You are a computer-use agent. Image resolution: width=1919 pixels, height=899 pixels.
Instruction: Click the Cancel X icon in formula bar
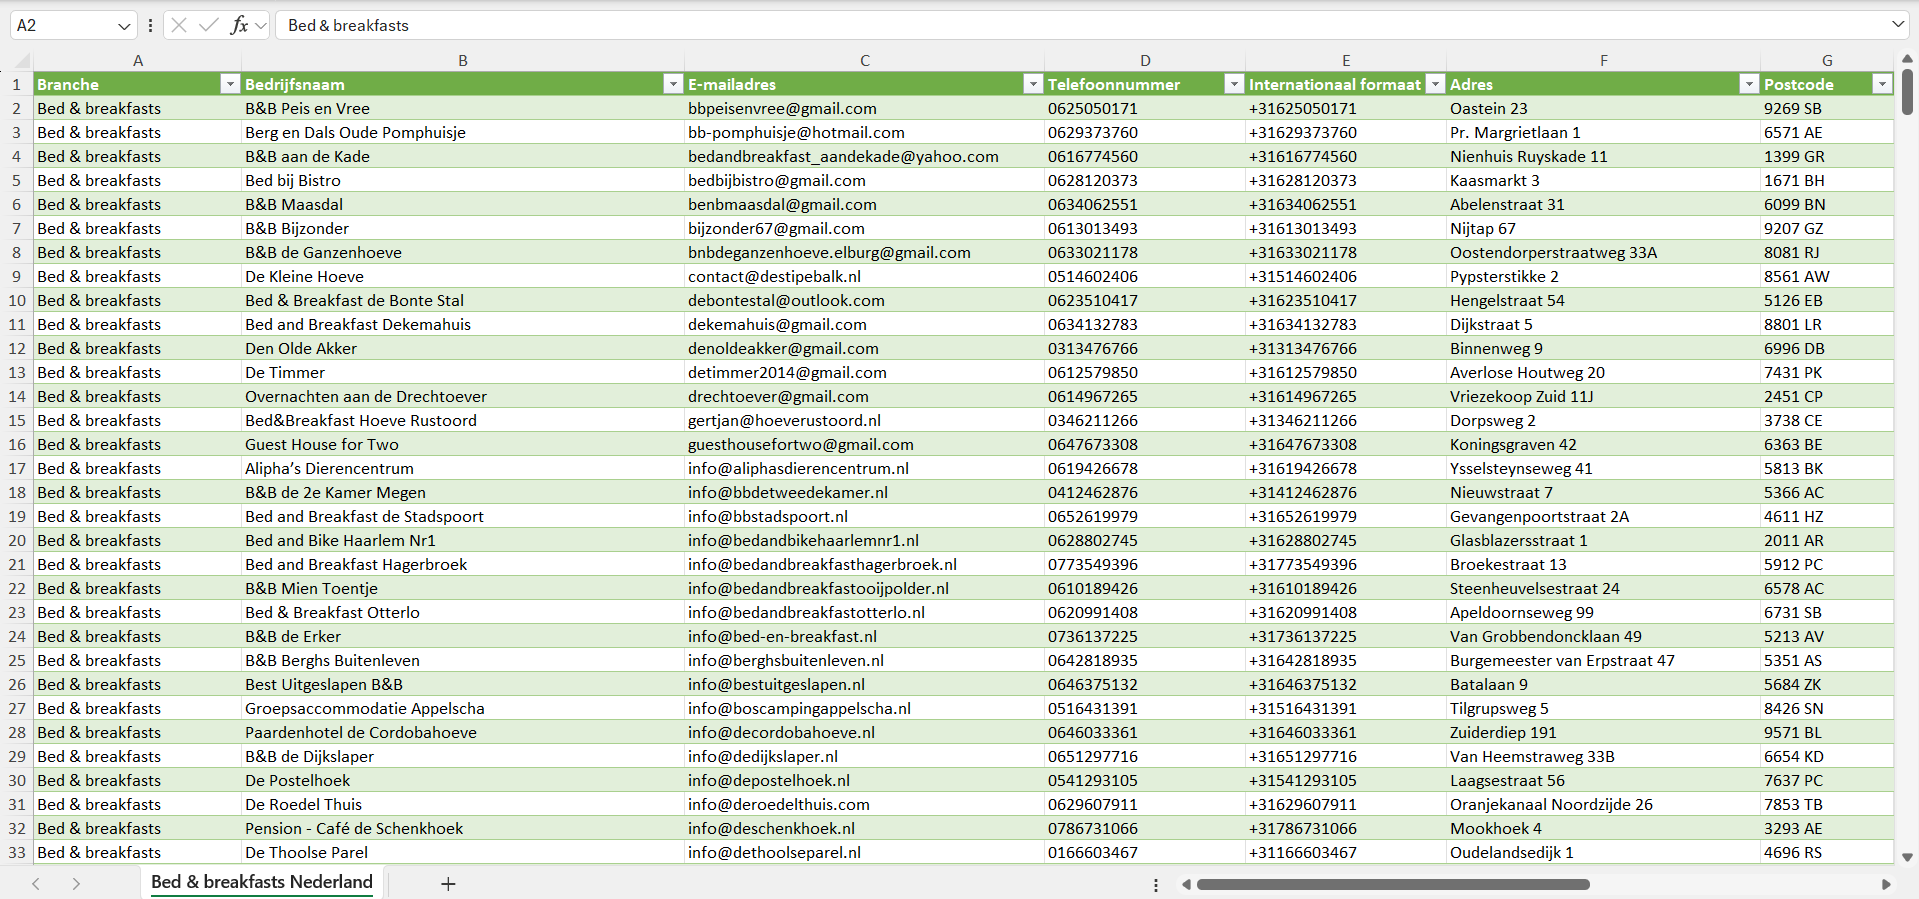[x=179, y=25]
